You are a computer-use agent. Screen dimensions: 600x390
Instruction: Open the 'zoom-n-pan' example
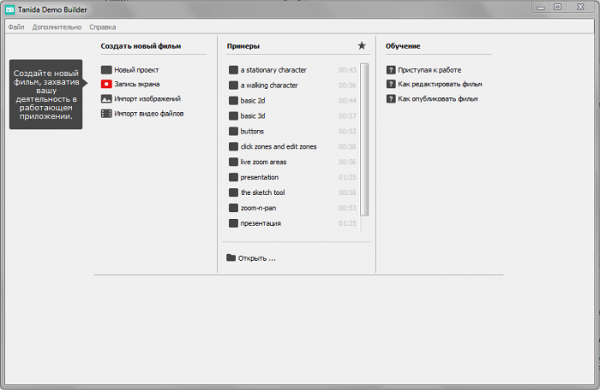click(x=258, y=208)
